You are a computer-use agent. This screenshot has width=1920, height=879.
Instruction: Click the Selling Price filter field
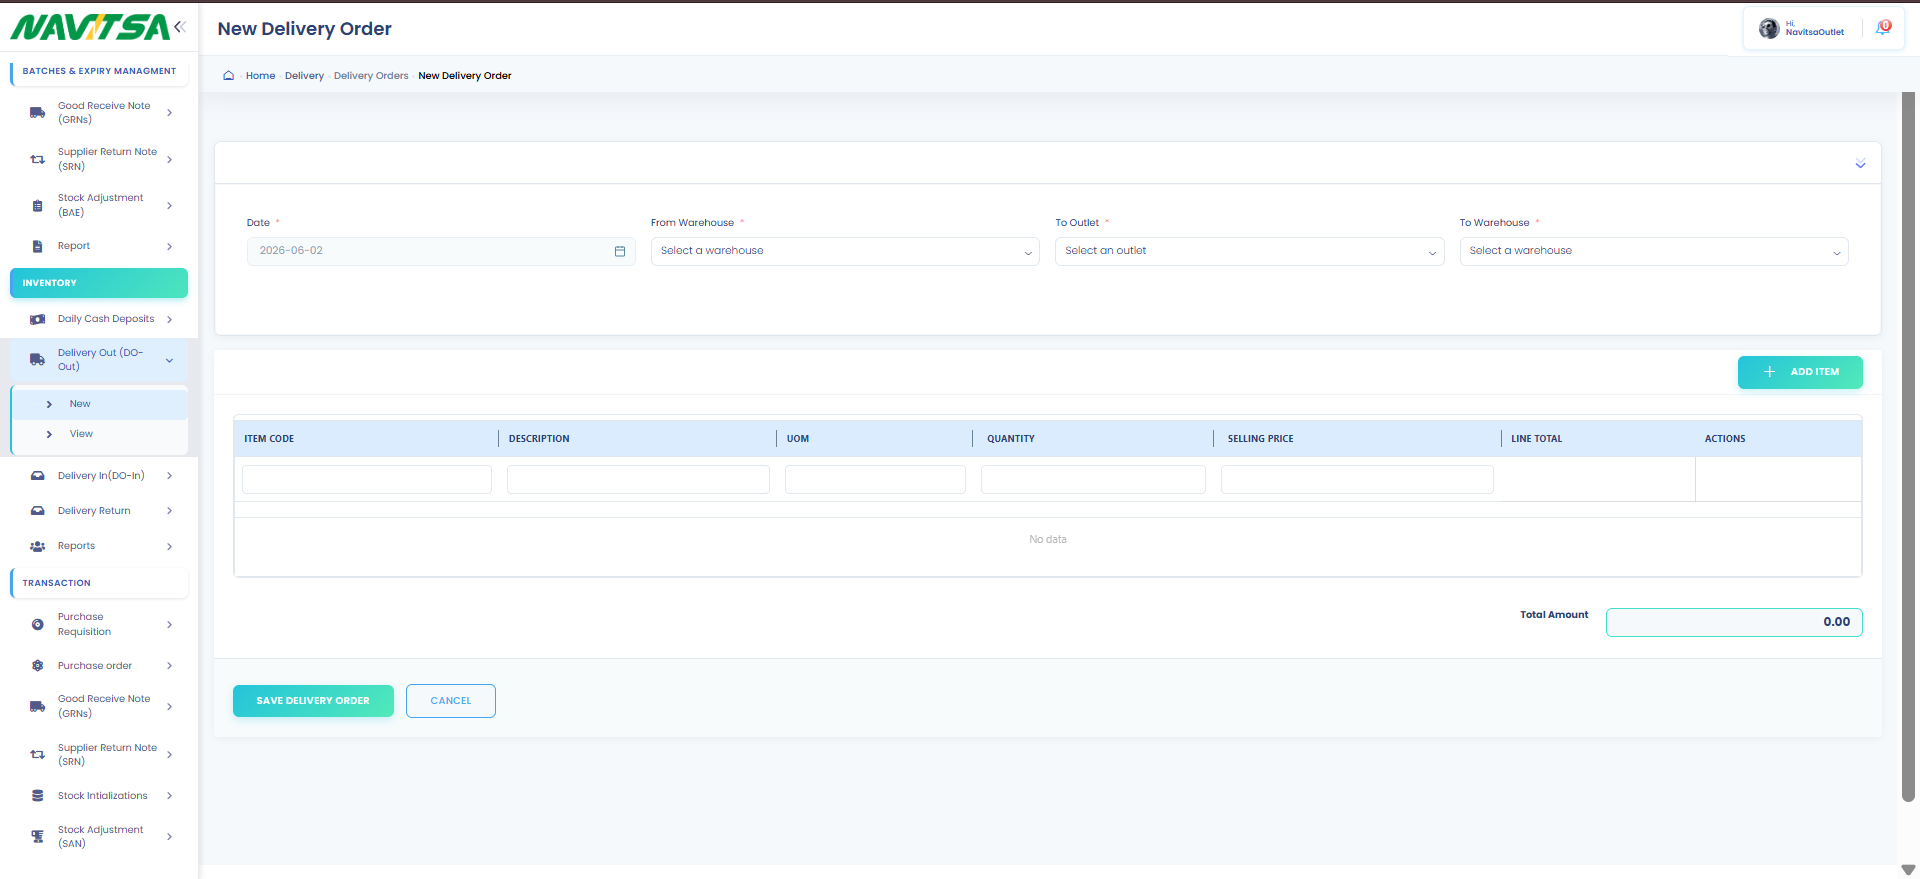(x=1357, y=480)
